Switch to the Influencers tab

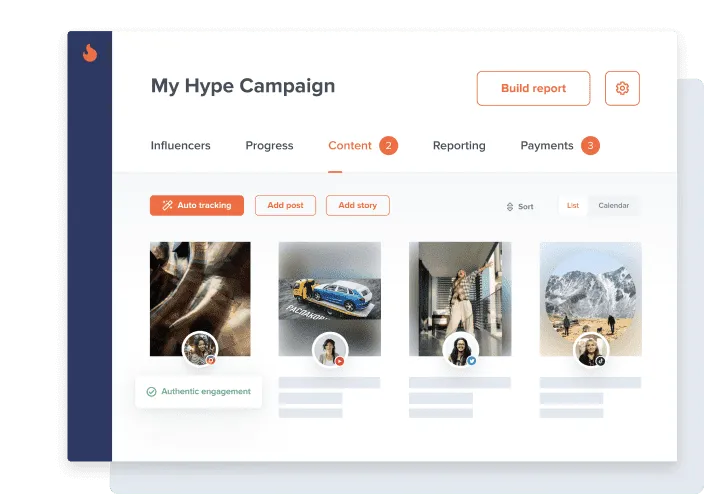[180, 146]
